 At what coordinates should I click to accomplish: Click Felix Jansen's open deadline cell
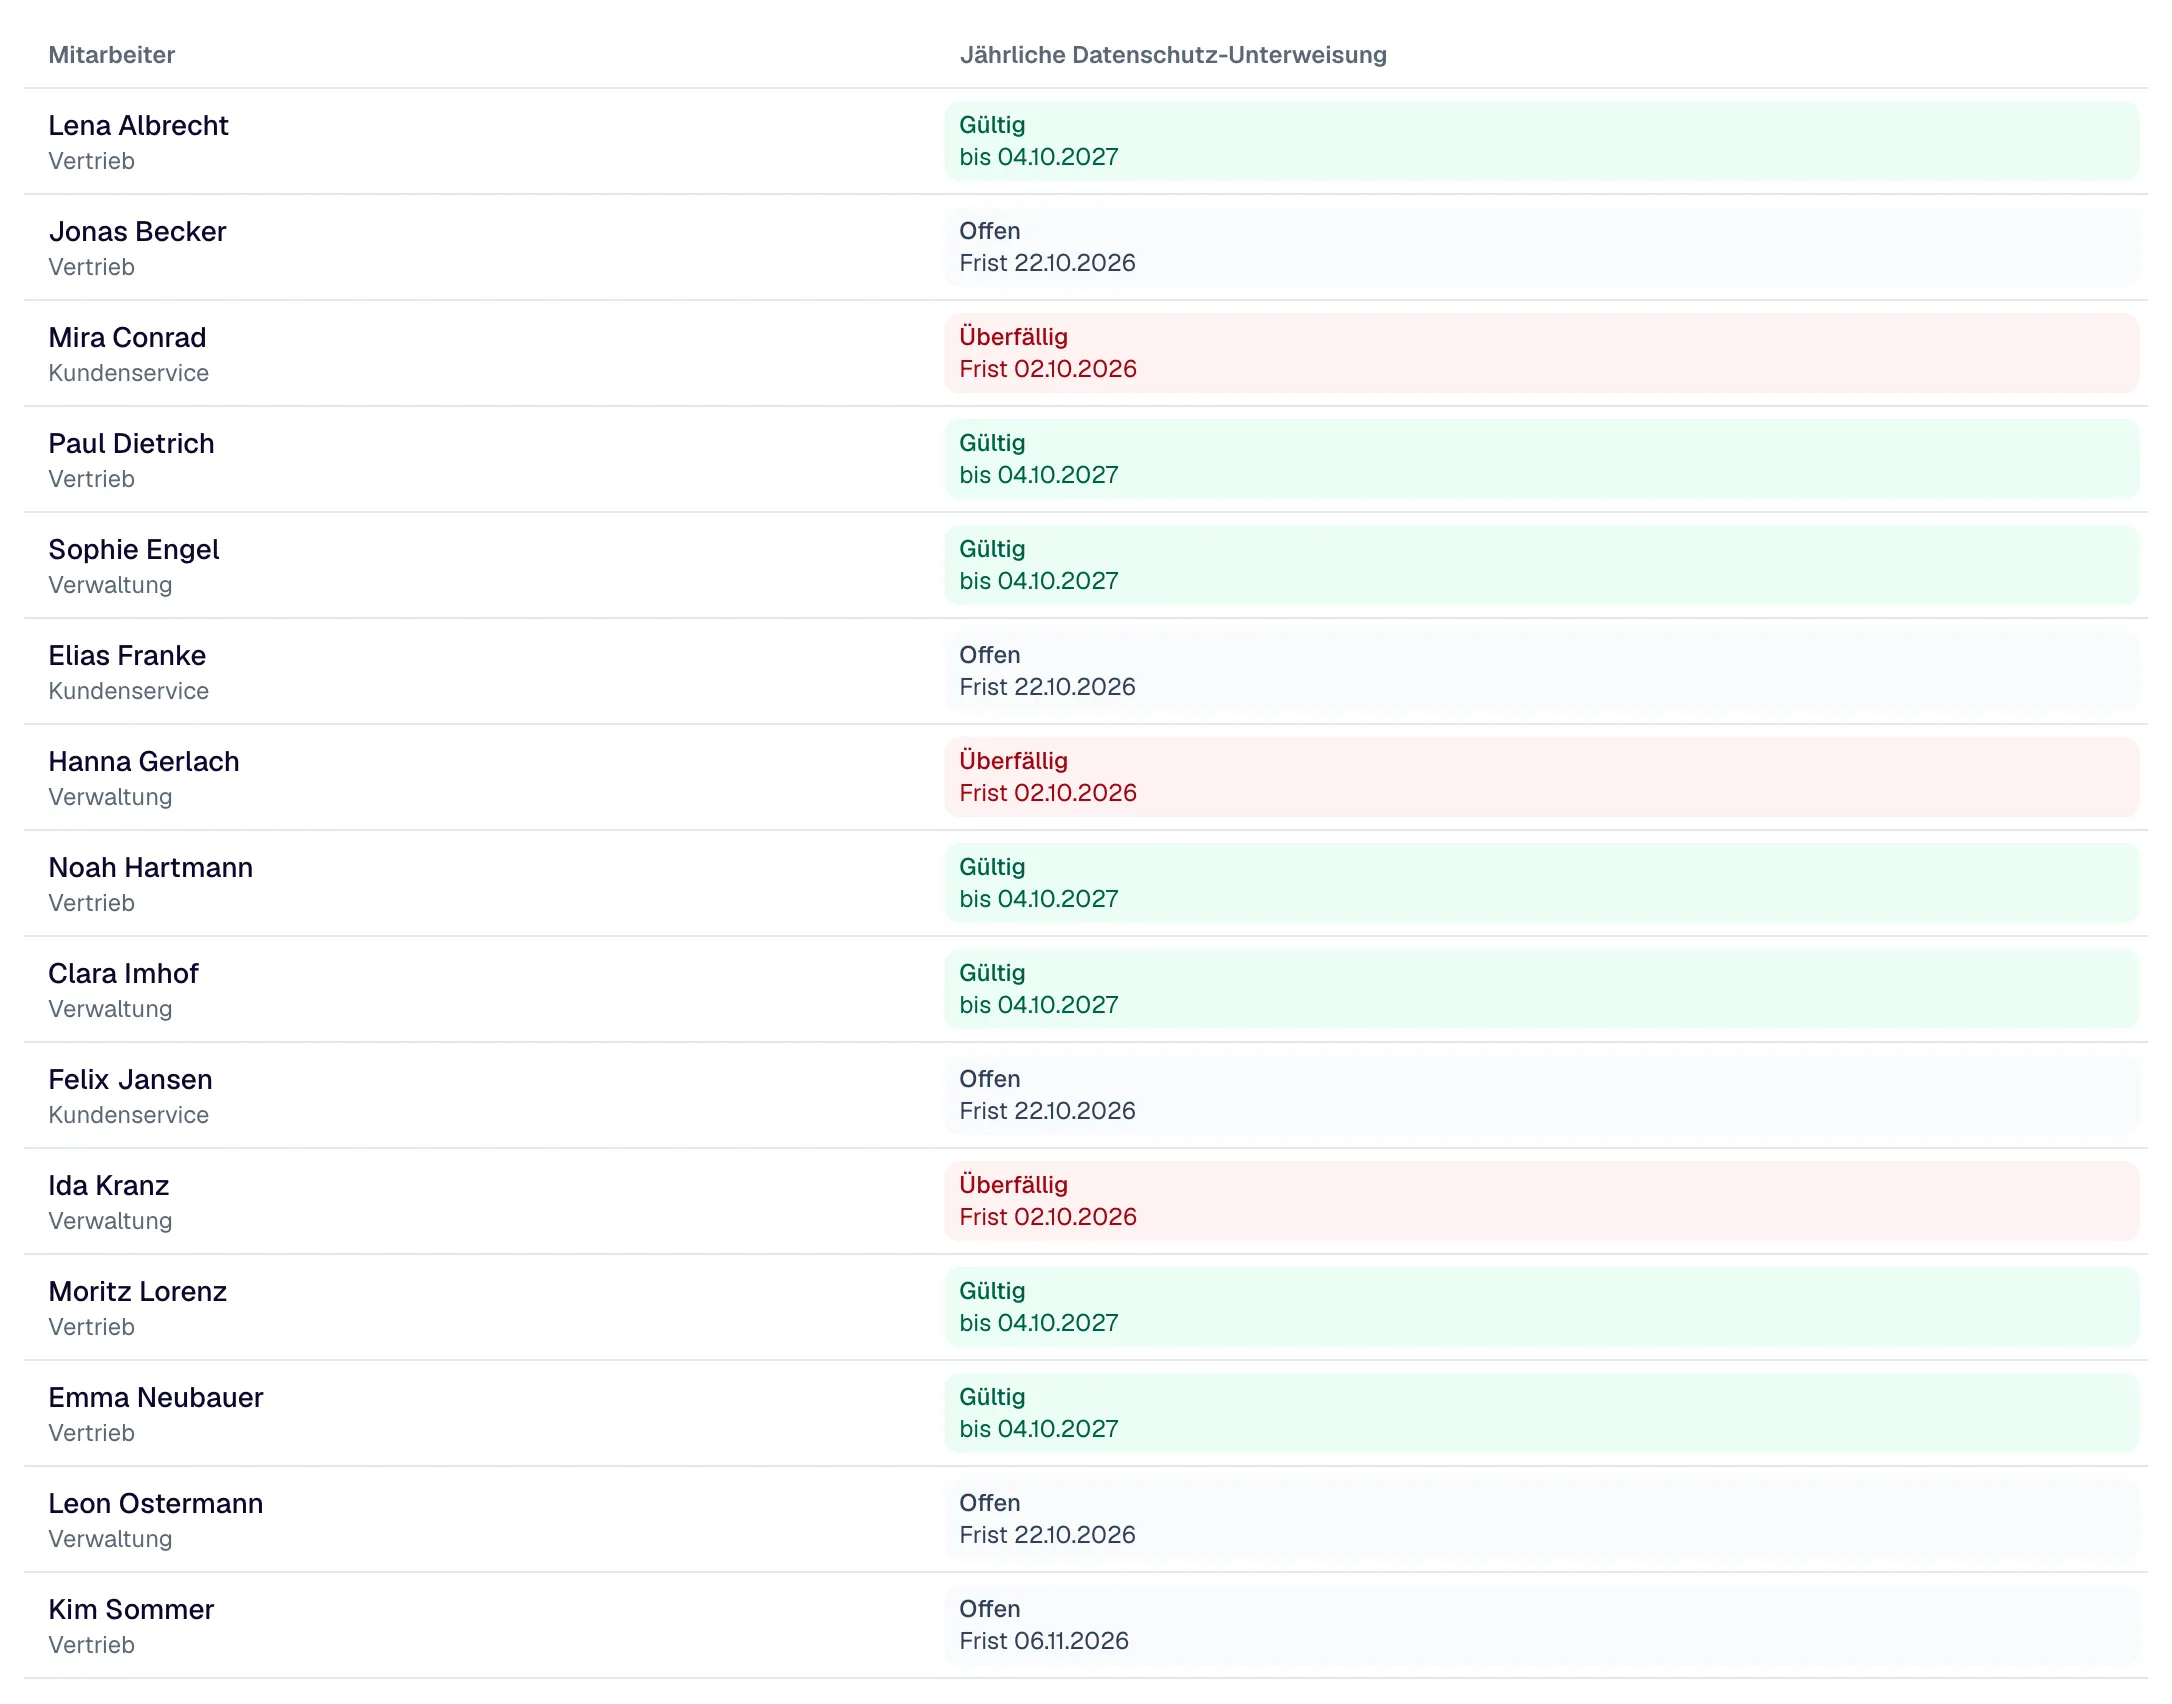pos(1541,1095)
